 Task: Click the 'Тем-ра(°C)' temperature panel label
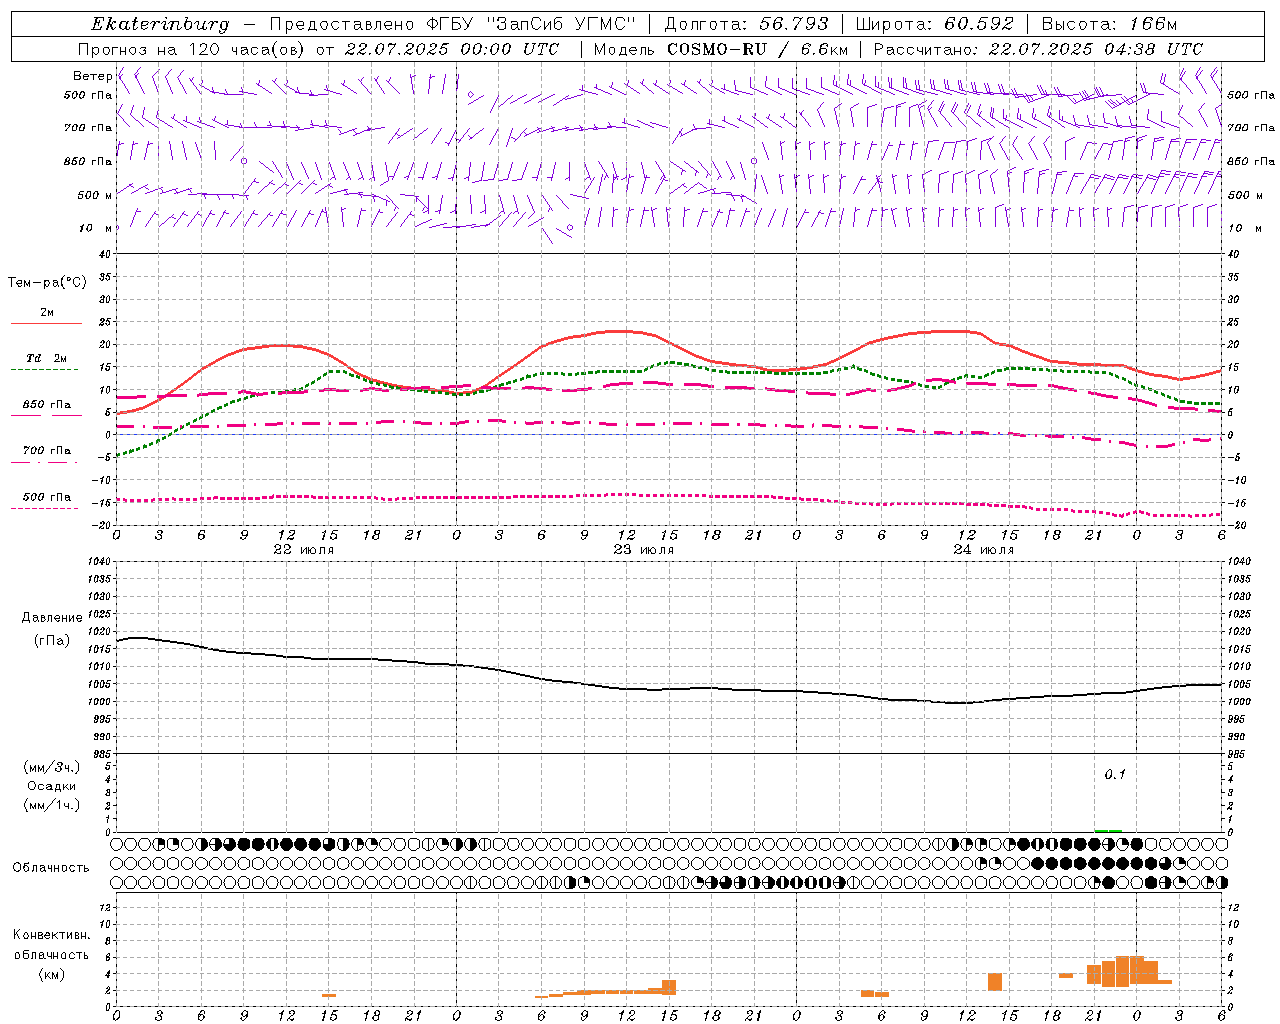[47, 283]
